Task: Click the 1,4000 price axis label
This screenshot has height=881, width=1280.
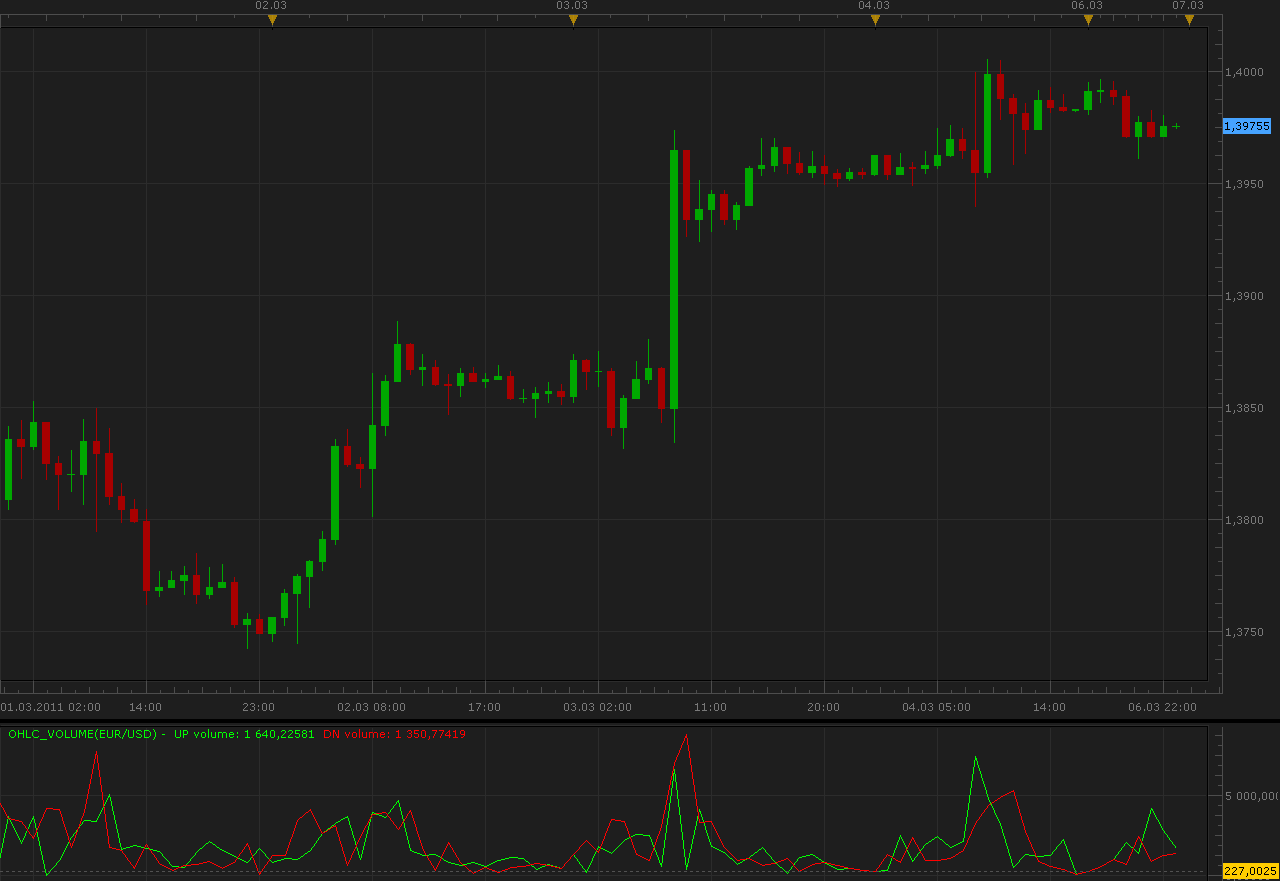Action: [1245, 72]
